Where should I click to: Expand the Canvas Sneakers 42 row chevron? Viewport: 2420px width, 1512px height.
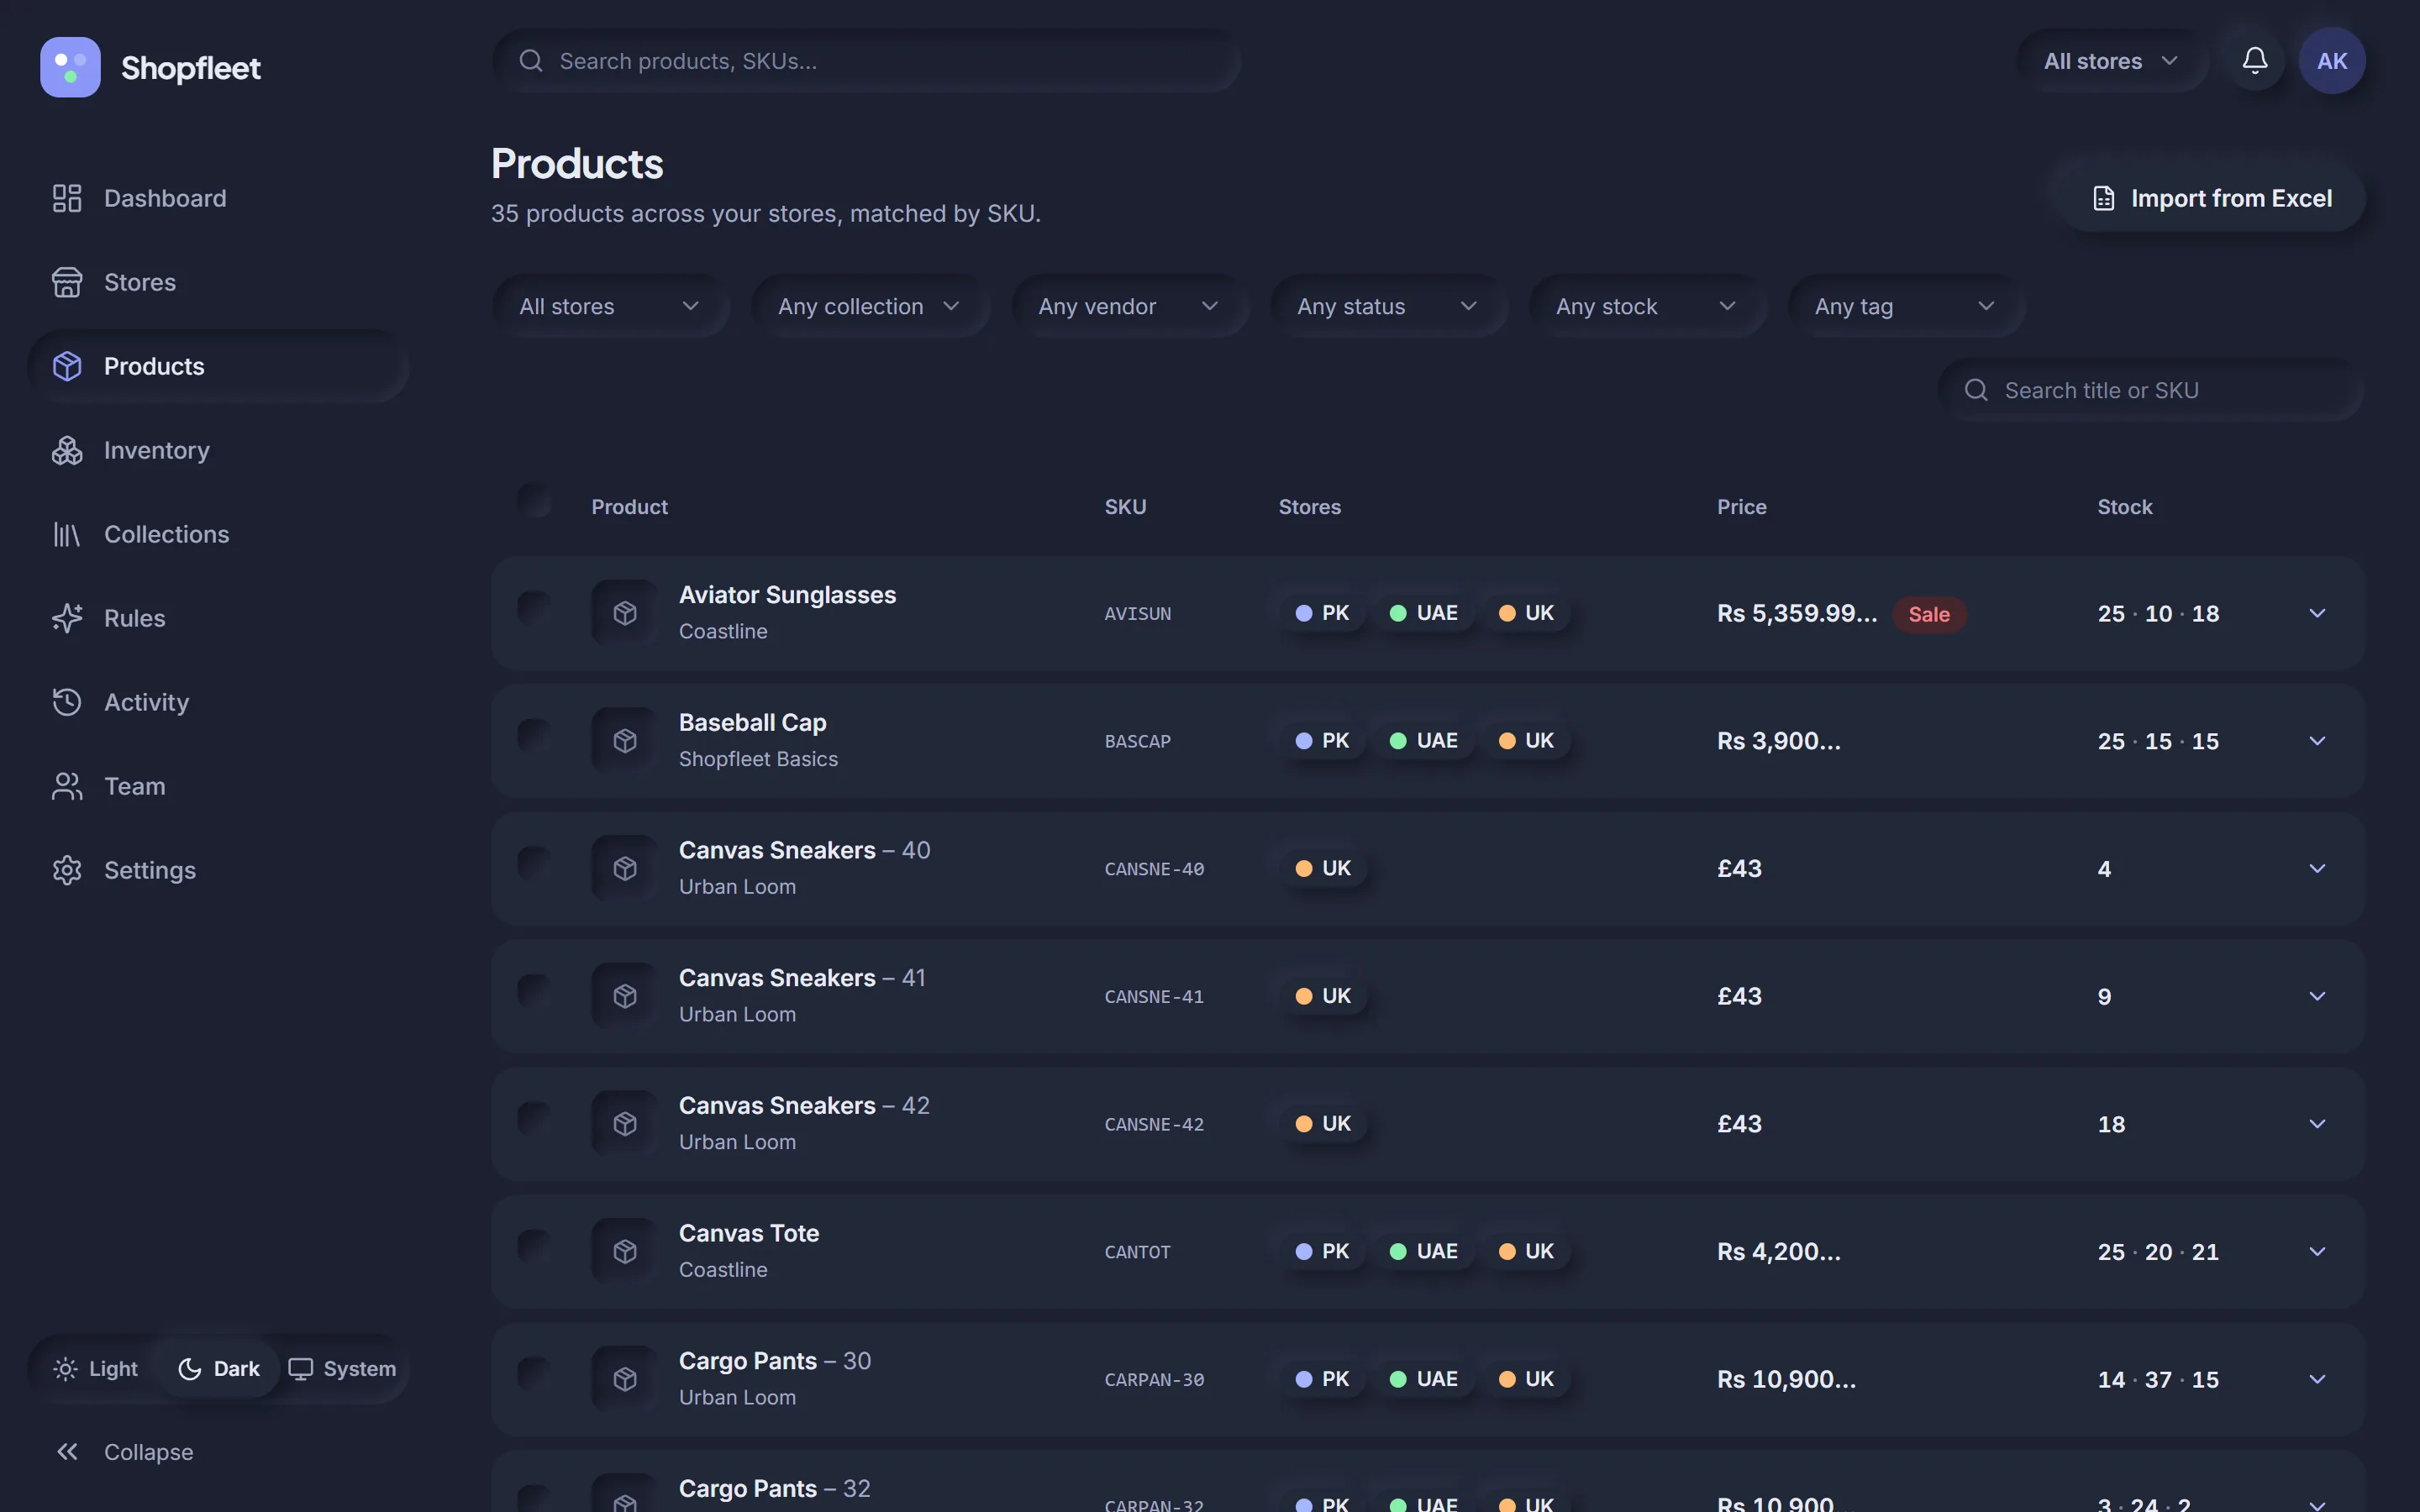click(x=2317, y=1124)
